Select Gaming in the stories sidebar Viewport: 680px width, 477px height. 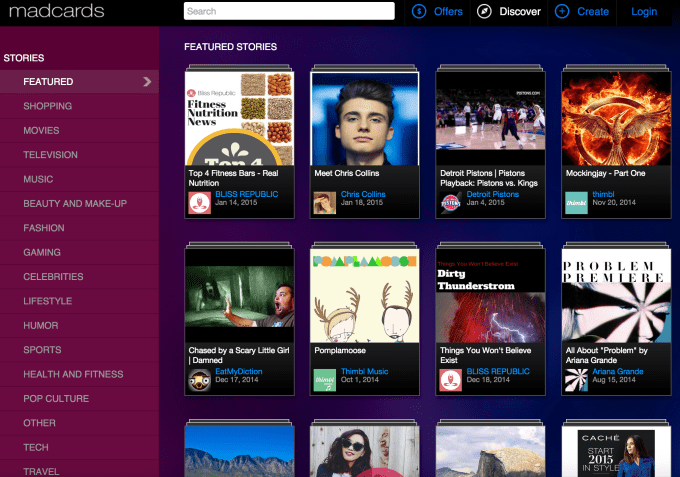point(42,253)
